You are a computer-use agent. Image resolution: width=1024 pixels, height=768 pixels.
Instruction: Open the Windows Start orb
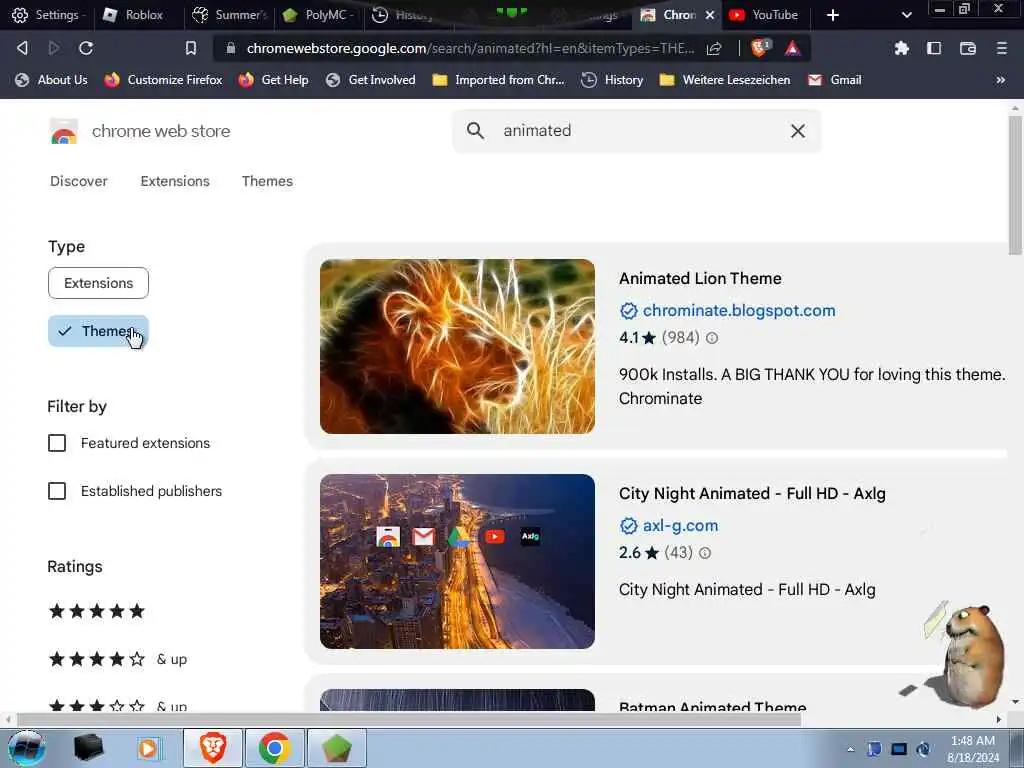(x=26, y=748)
